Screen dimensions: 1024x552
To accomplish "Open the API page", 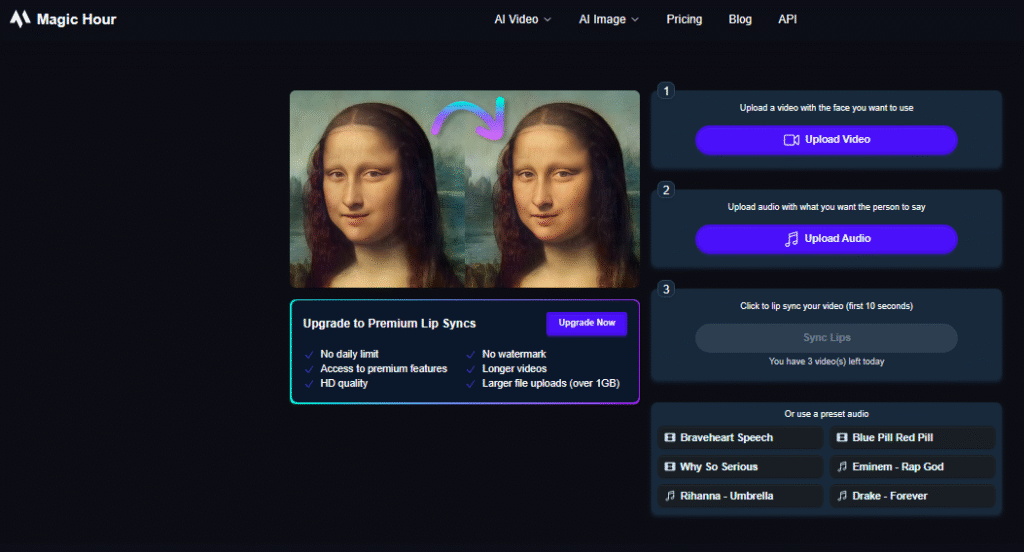I will point(787,20).
